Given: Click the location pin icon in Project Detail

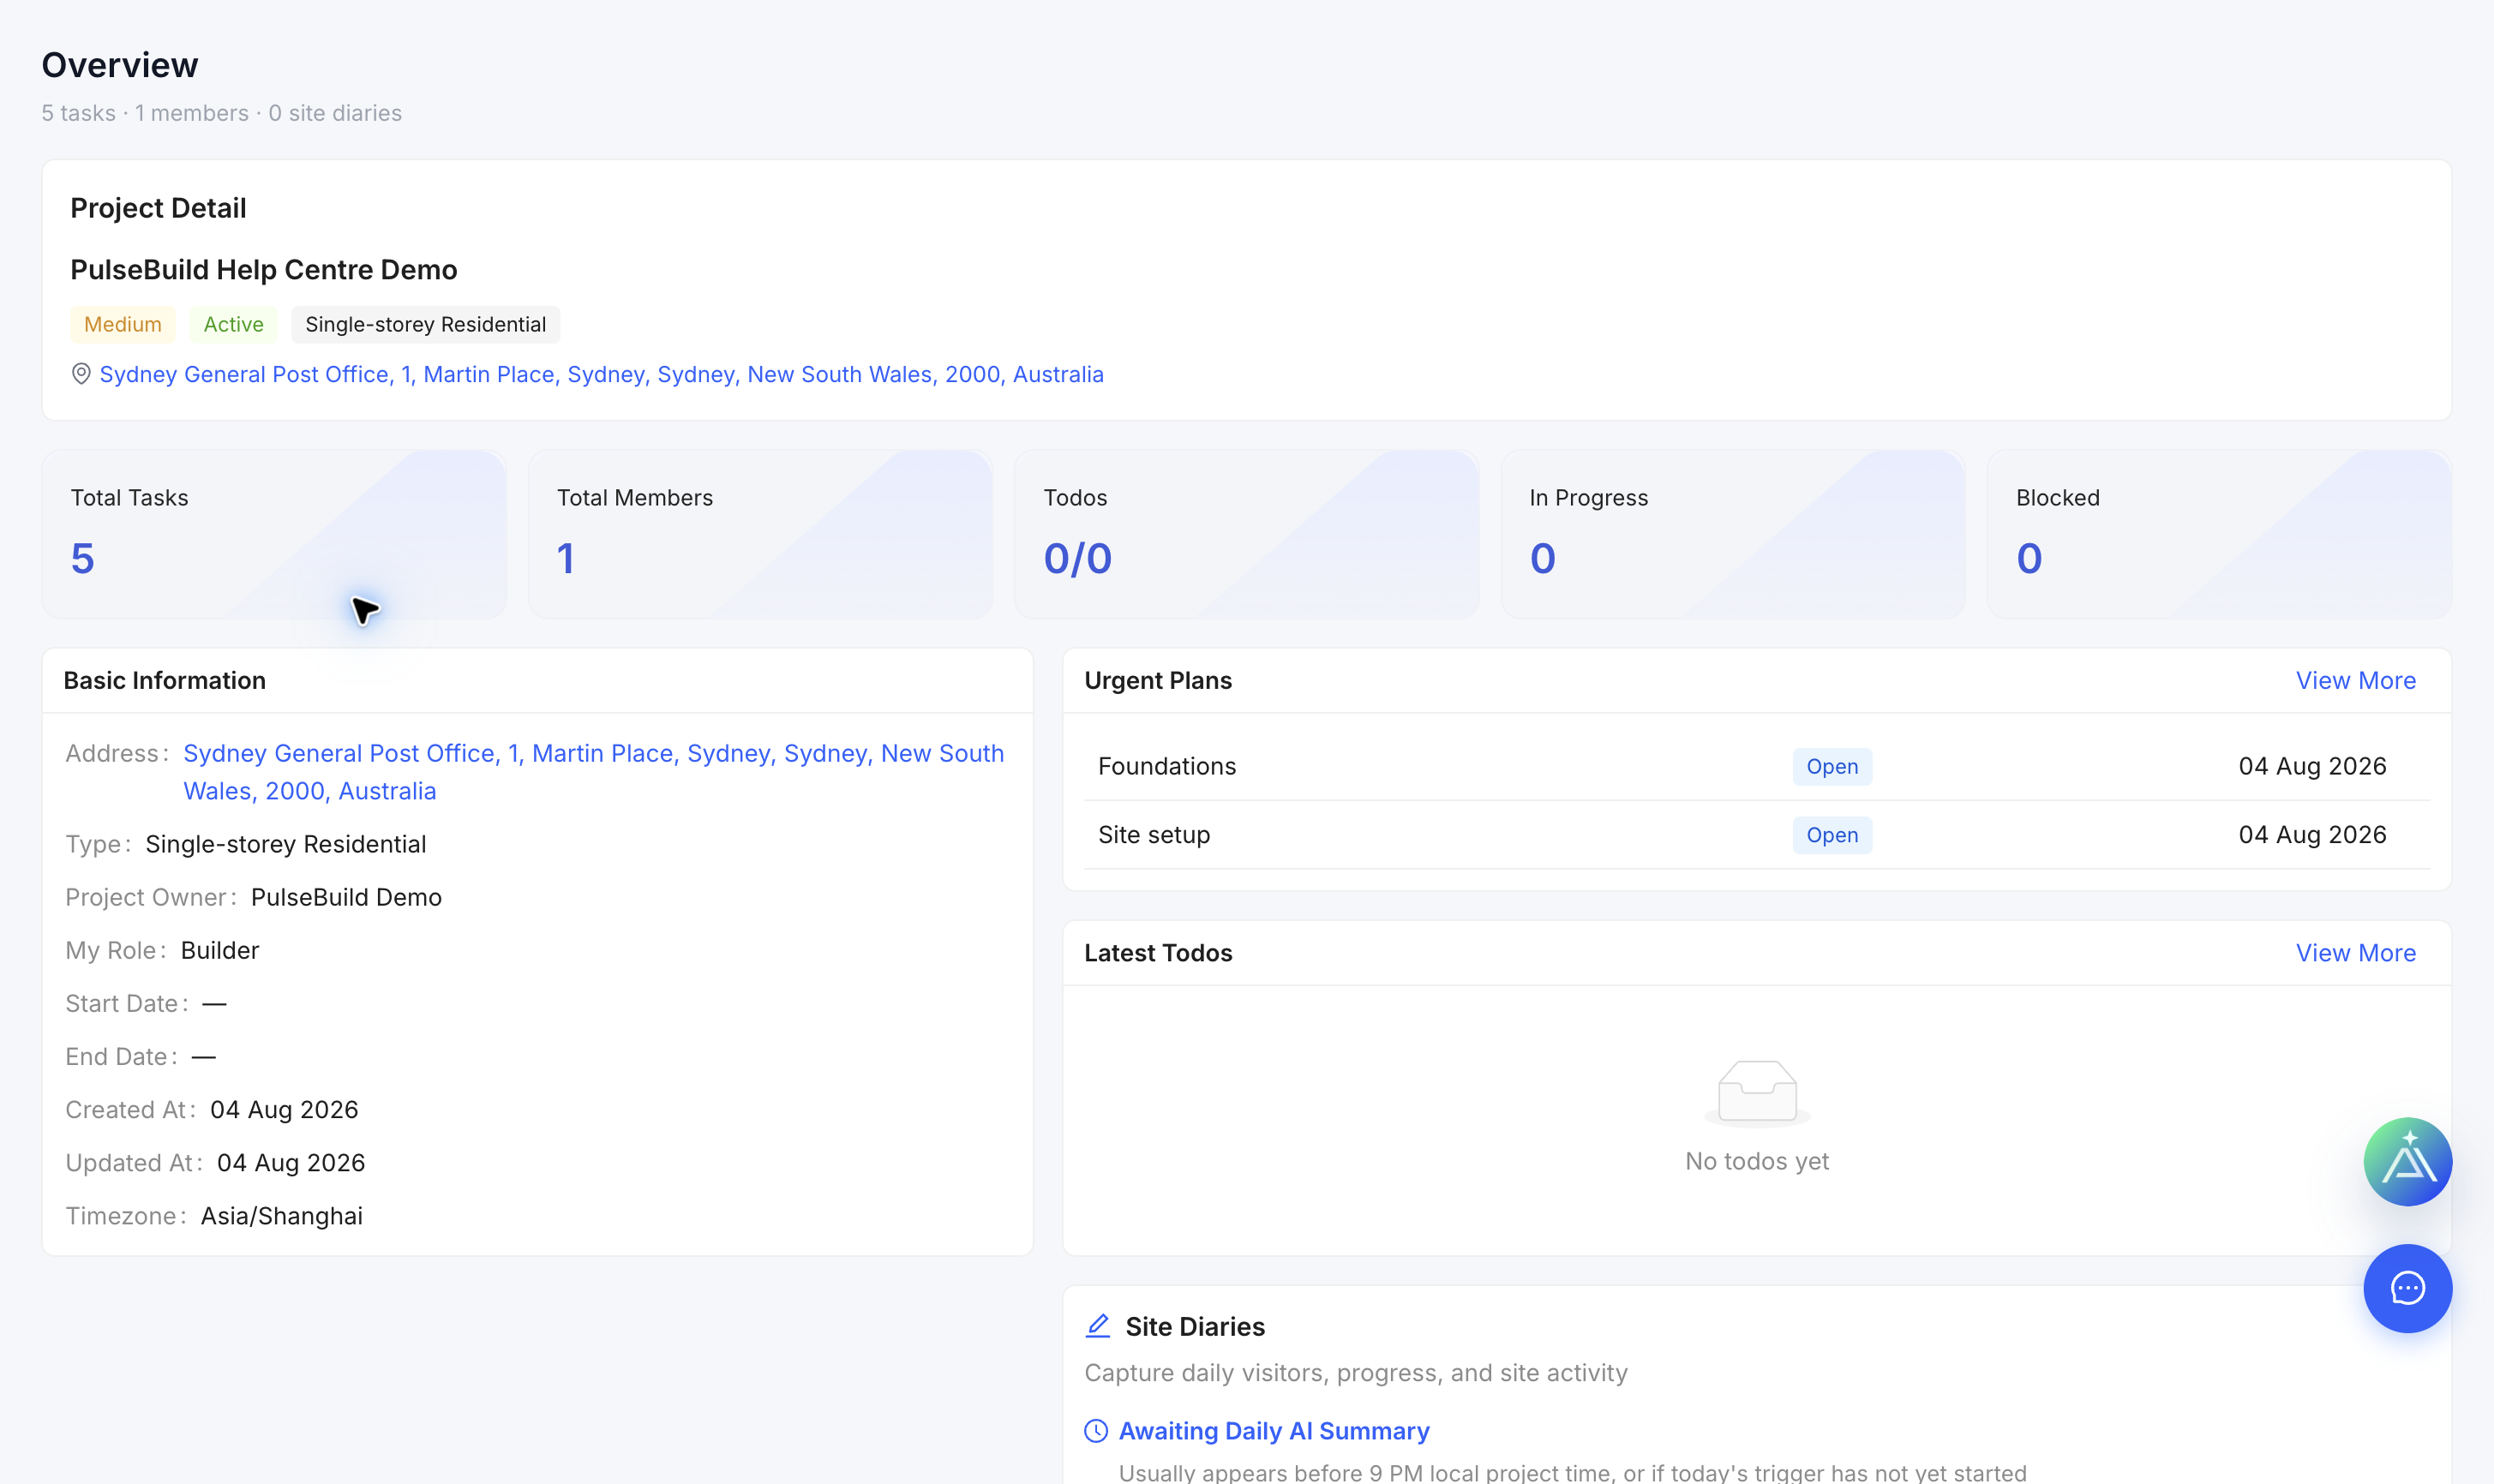Looking at the screenshot, I should pos(81,374).
